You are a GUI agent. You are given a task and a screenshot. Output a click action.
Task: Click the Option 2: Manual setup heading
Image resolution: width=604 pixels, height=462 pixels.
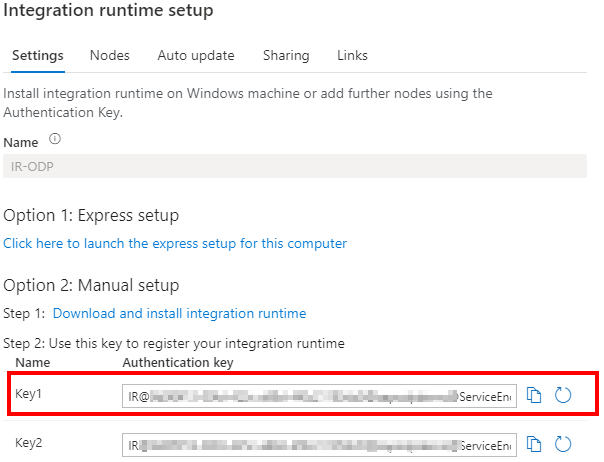tap(91, 286)
